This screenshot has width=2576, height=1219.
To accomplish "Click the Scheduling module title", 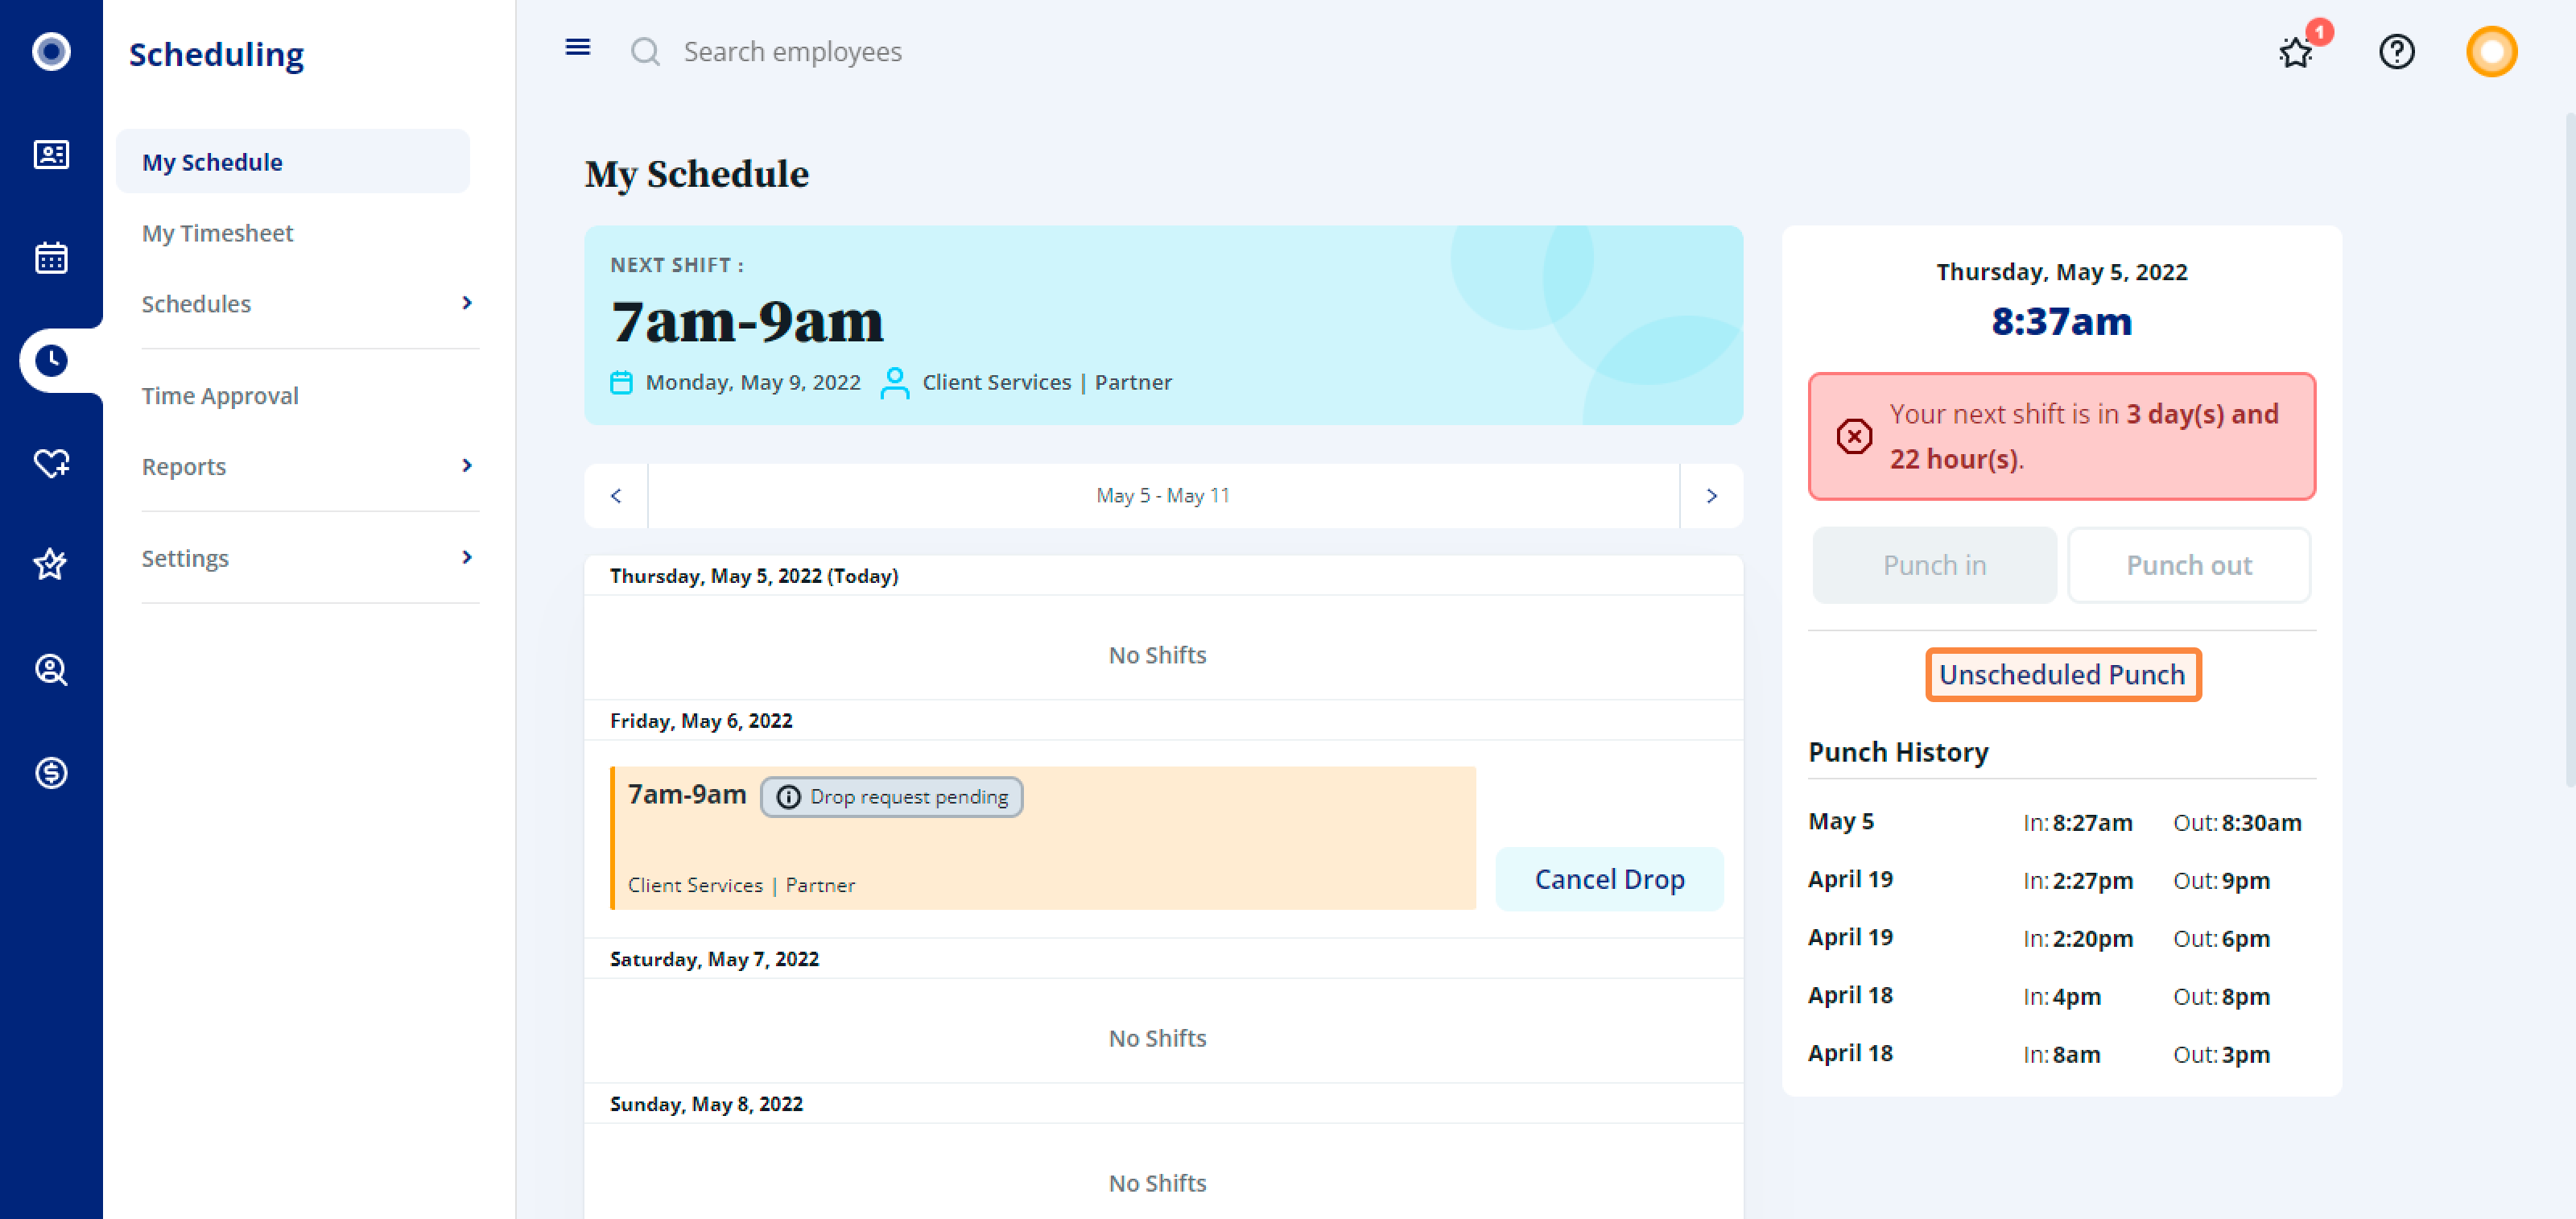I will click(216, 54).
